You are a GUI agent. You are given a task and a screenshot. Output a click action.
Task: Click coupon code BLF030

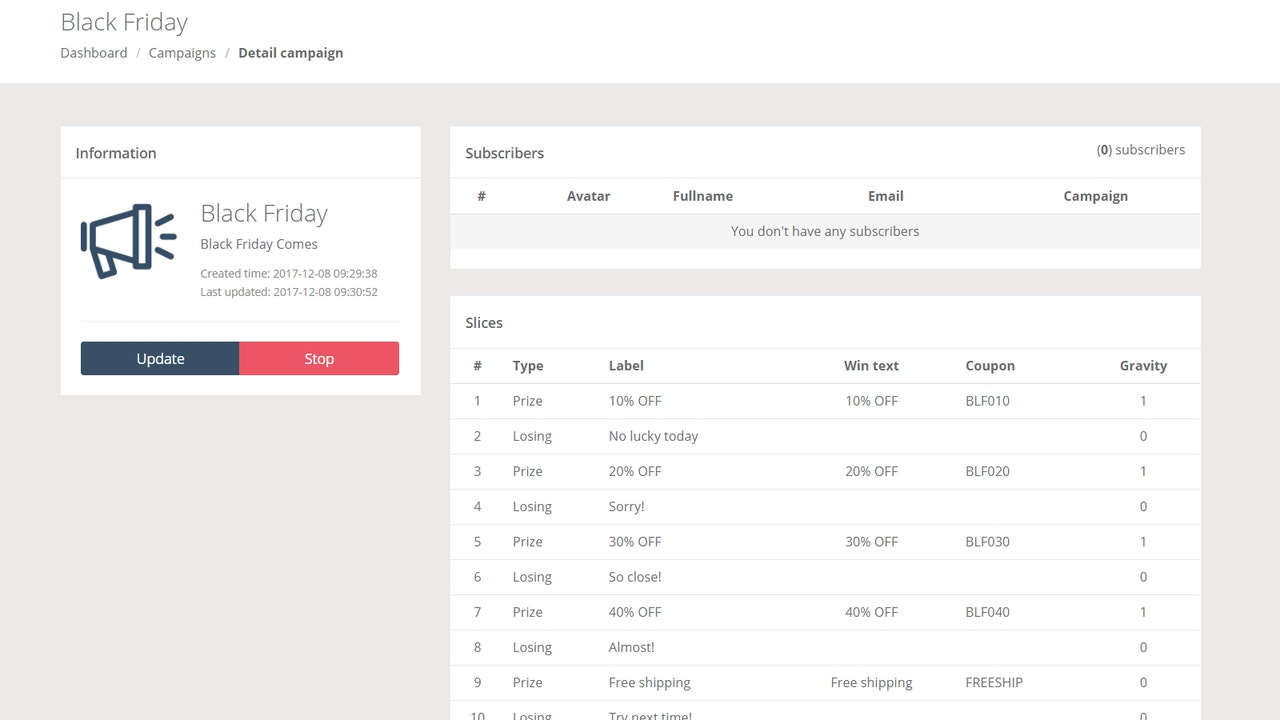click(988, 542)
